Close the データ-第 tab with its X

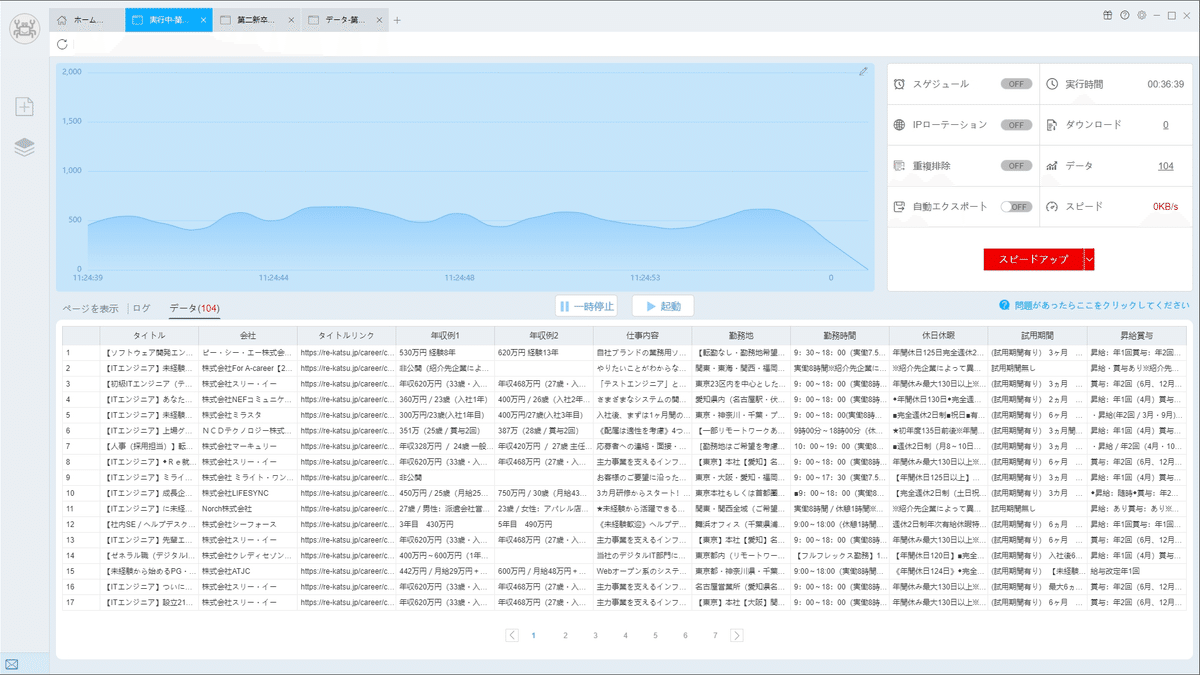(379, 20)
